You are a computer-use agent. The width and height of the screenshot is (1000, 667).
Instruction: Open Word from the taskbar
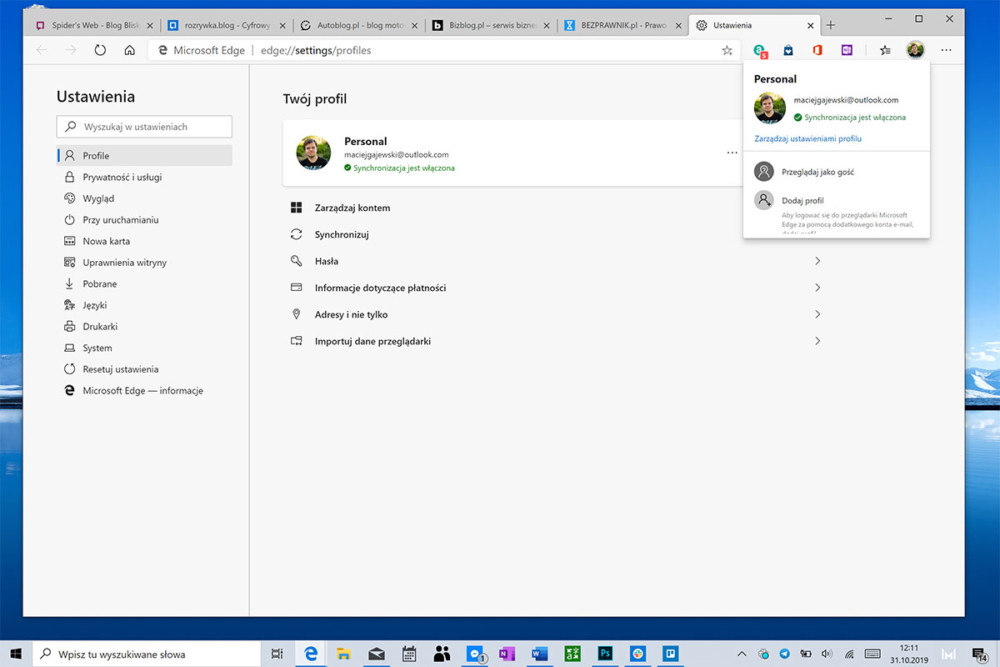(540, 654)
